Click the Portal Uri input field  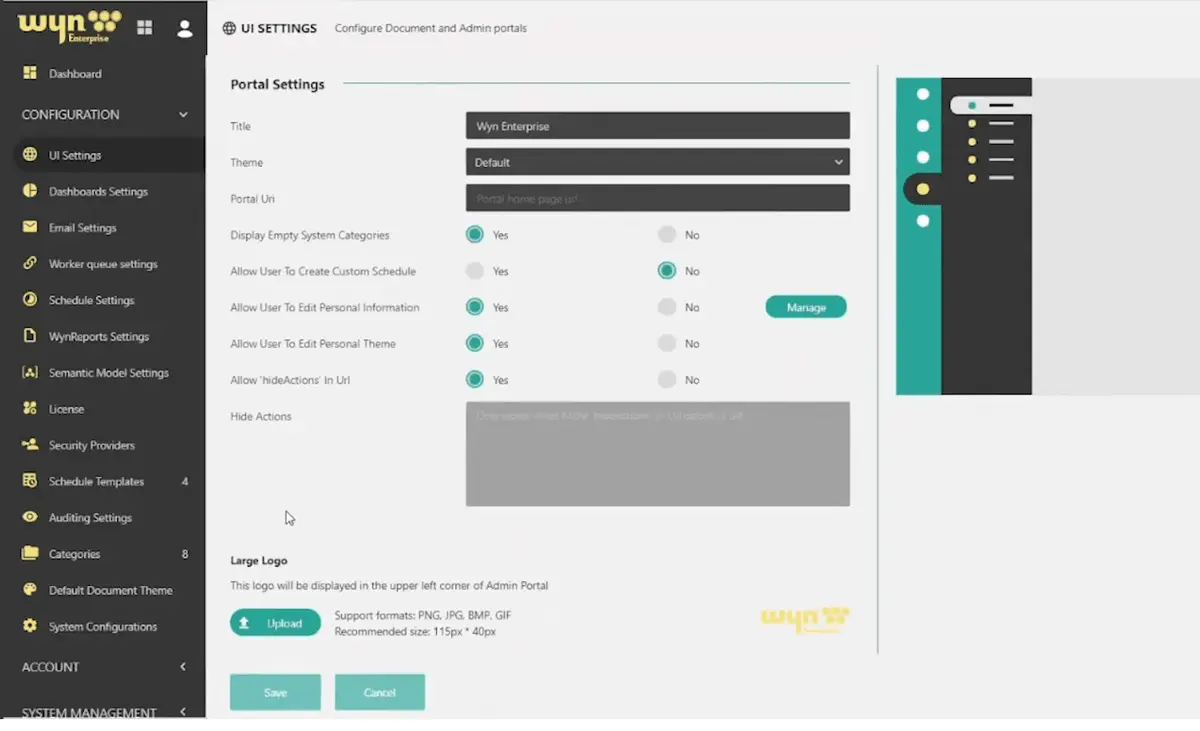pyautogui.click(x=658, y=198)
